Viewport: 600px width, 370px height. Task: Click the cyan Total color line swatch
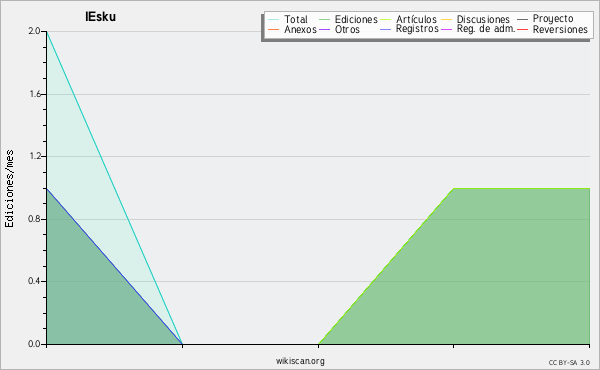[274, 20]
